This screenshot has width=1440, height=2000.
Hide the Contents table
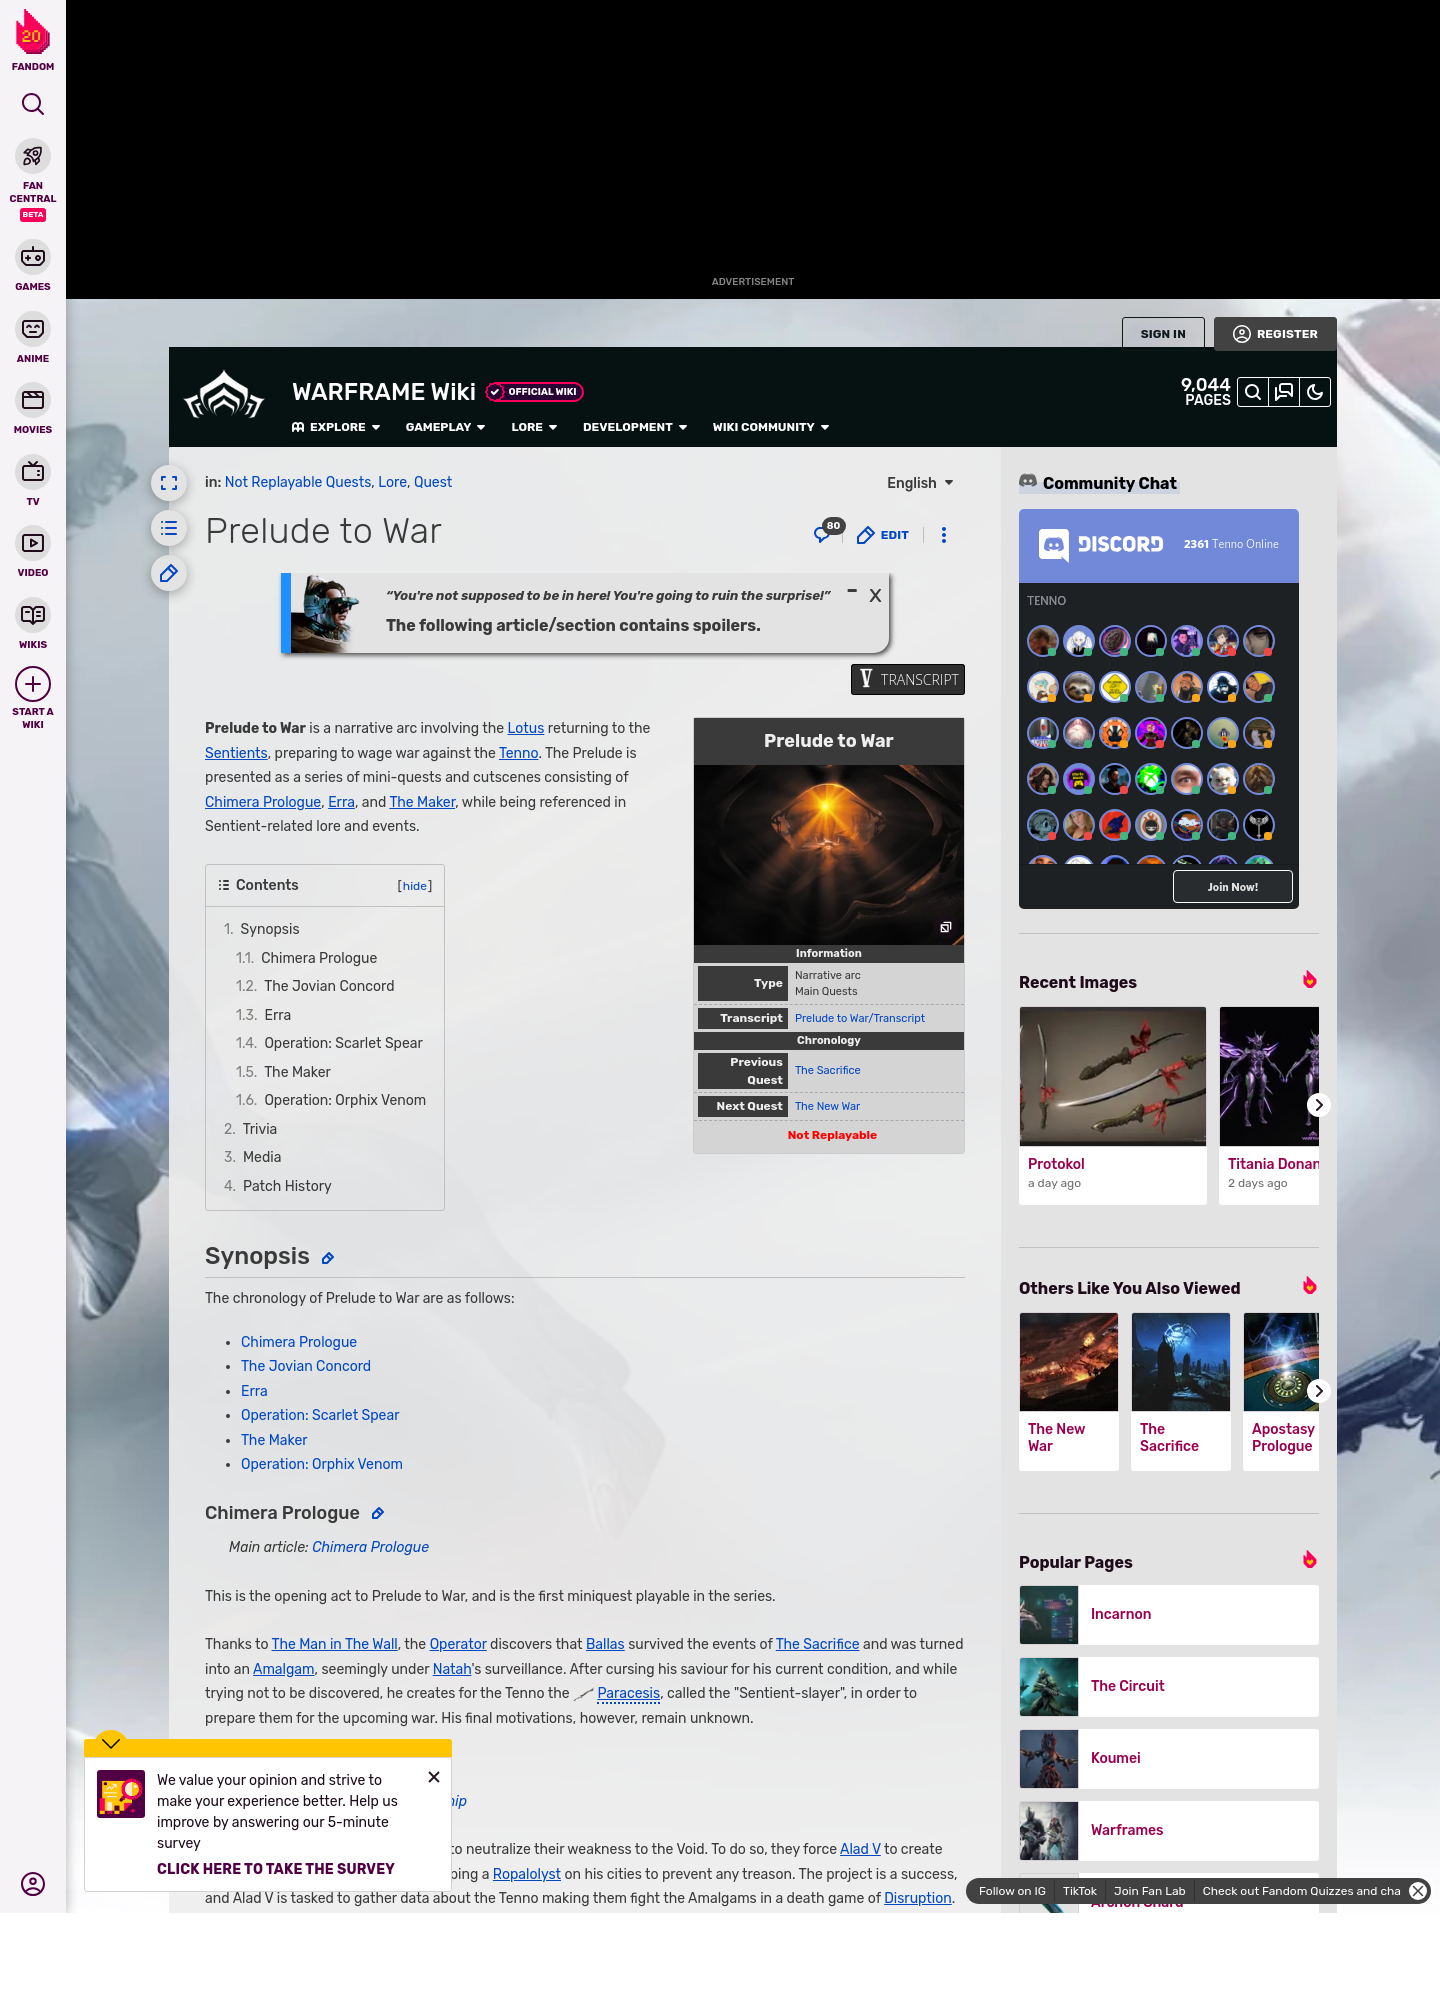pyautogui.click(x=415, y=886)
